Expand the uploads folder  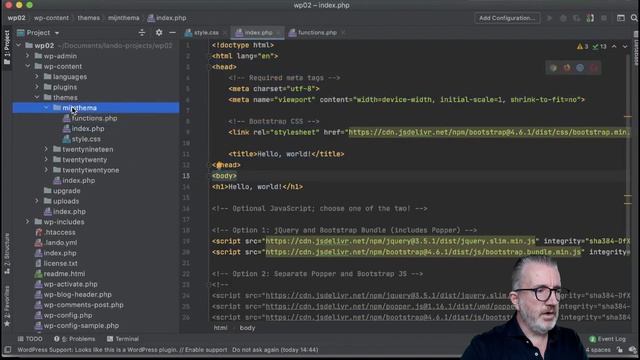37,201
